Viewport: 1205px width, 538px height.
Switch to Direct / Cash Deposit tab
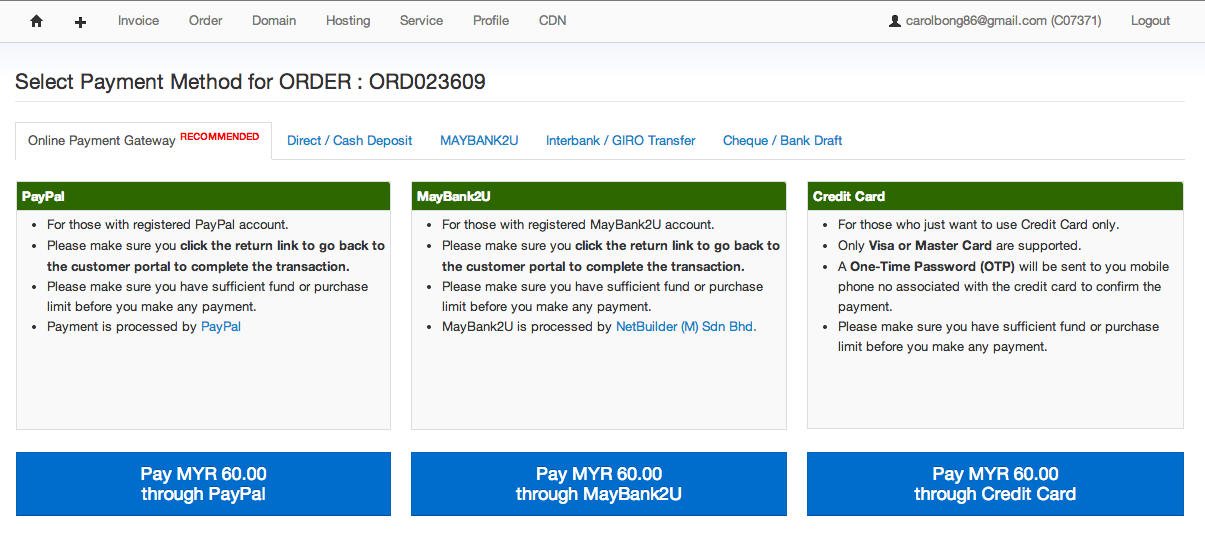(x=349, y=141)
